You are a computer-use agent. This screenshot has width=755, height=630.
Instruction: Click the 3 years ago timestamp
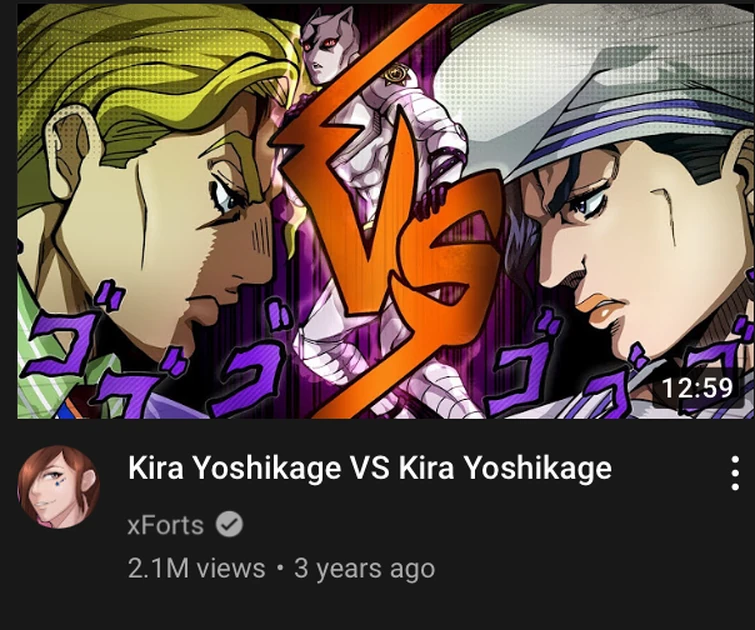click(364, 568)
